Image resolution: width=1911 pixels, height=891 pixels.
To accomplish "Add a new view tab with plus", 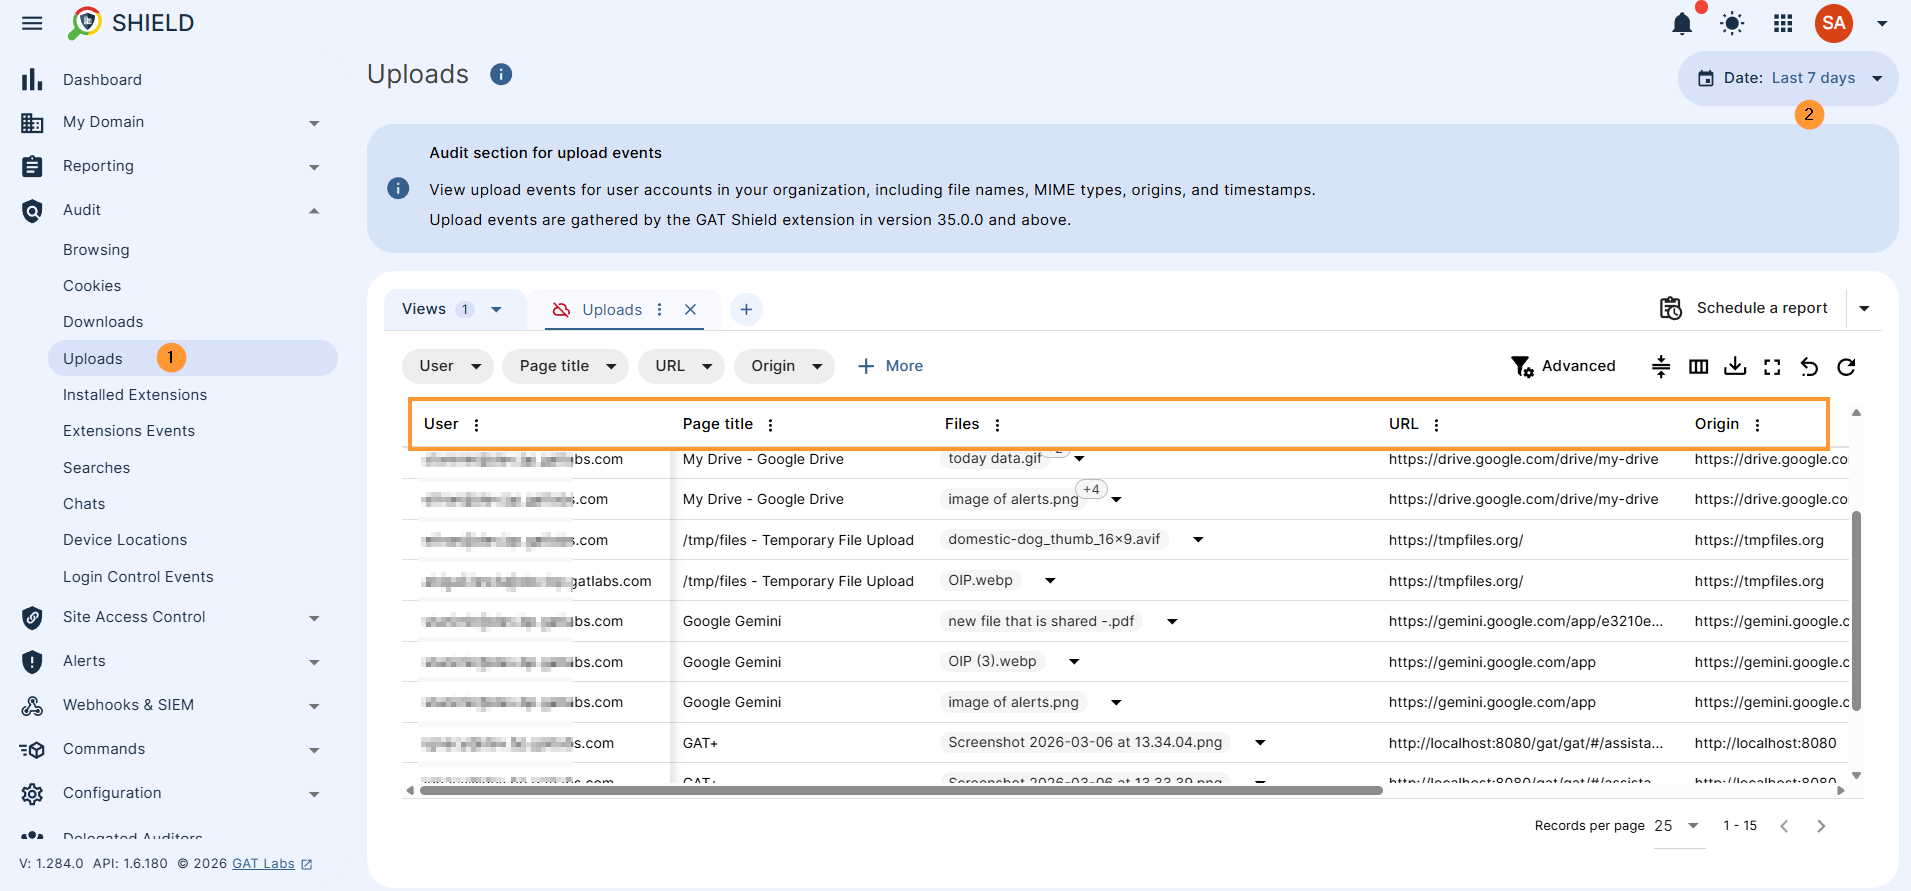I will [746, 310].
